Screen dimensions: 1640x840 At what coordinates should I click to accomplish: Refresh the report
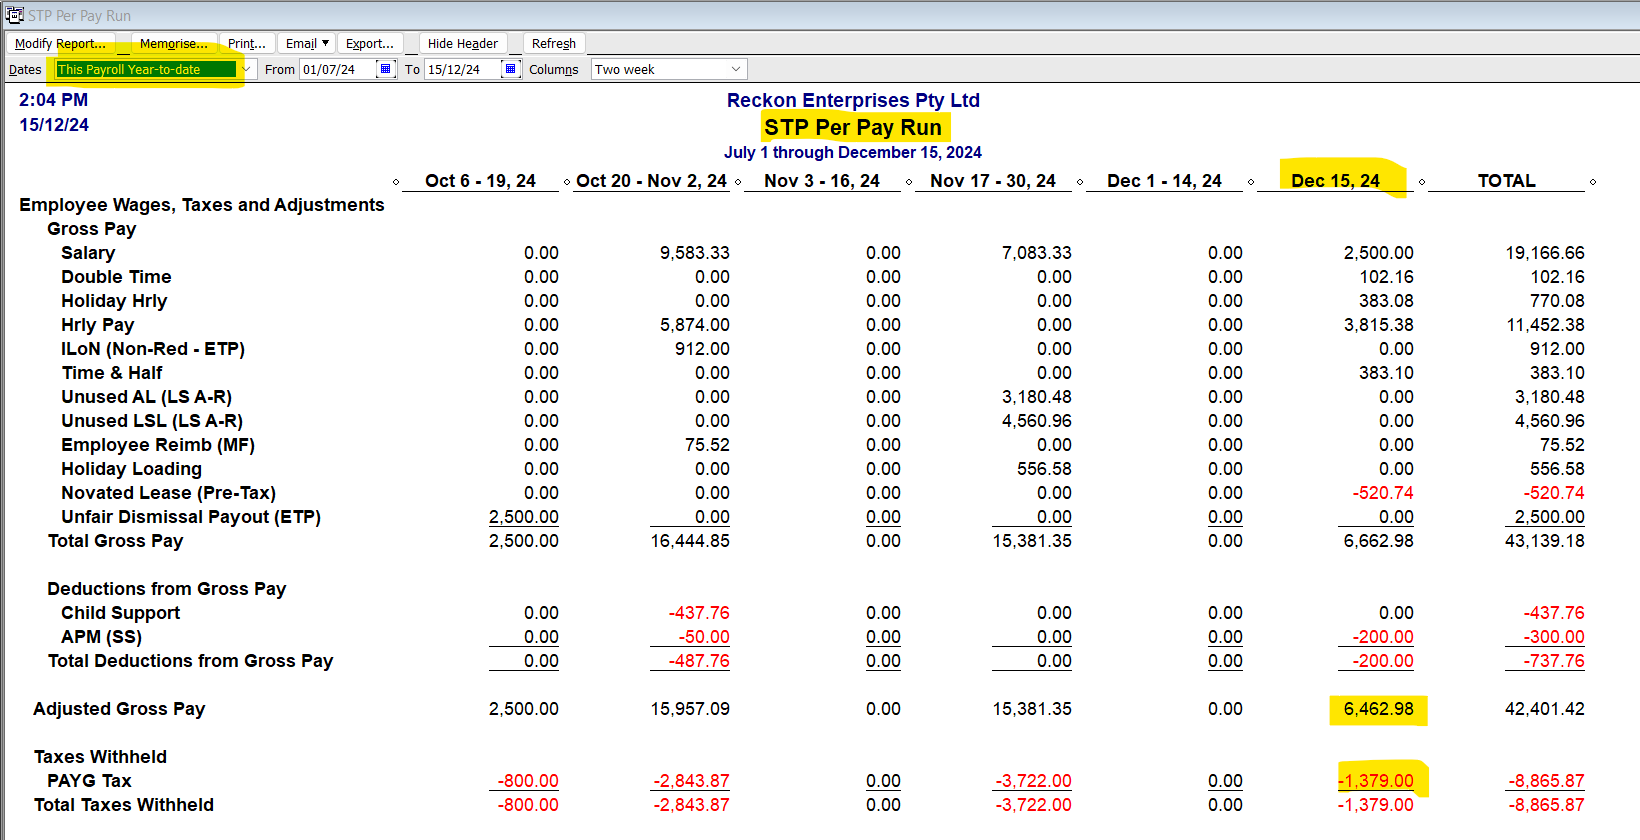(554, 43)
